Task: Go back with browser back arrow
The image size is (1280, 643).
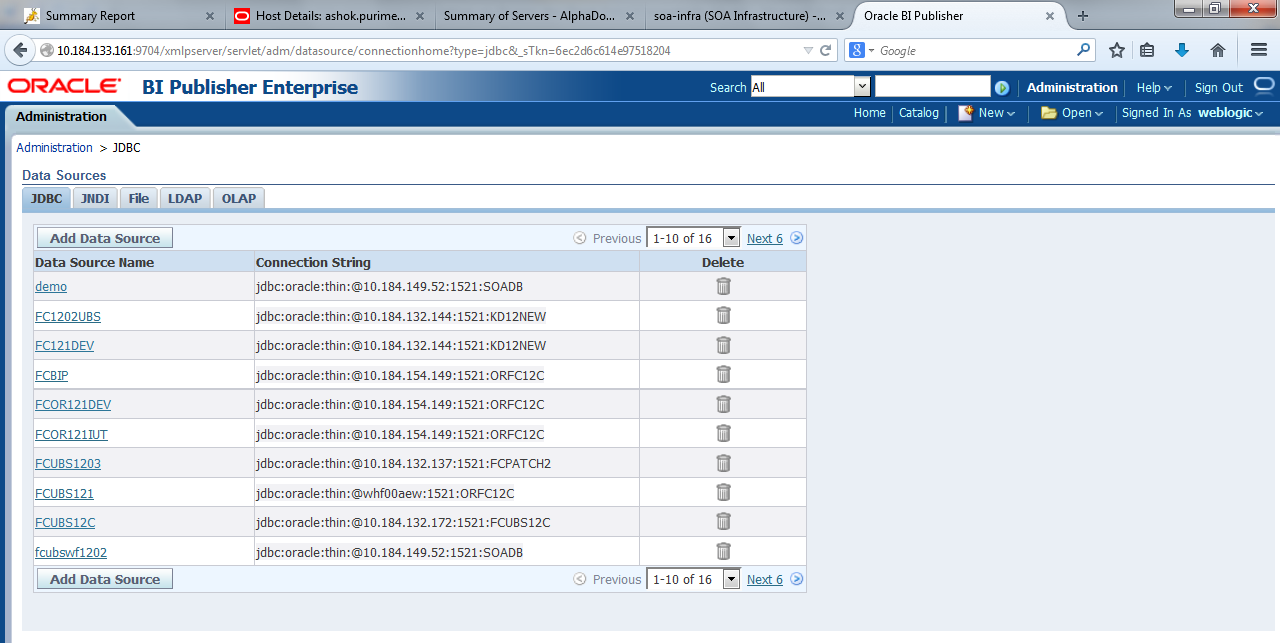Action: 21,50
